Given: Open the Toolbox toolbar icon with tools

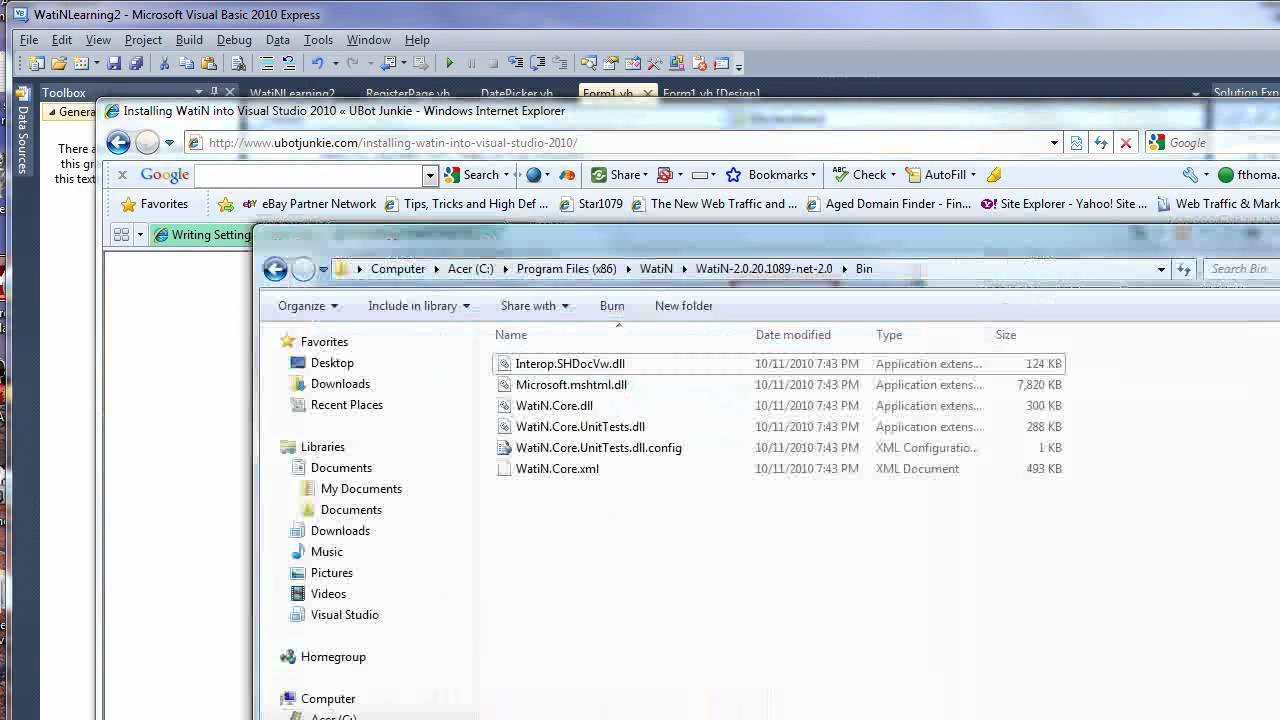Looking at the screenshot, I should pos(655,64).
